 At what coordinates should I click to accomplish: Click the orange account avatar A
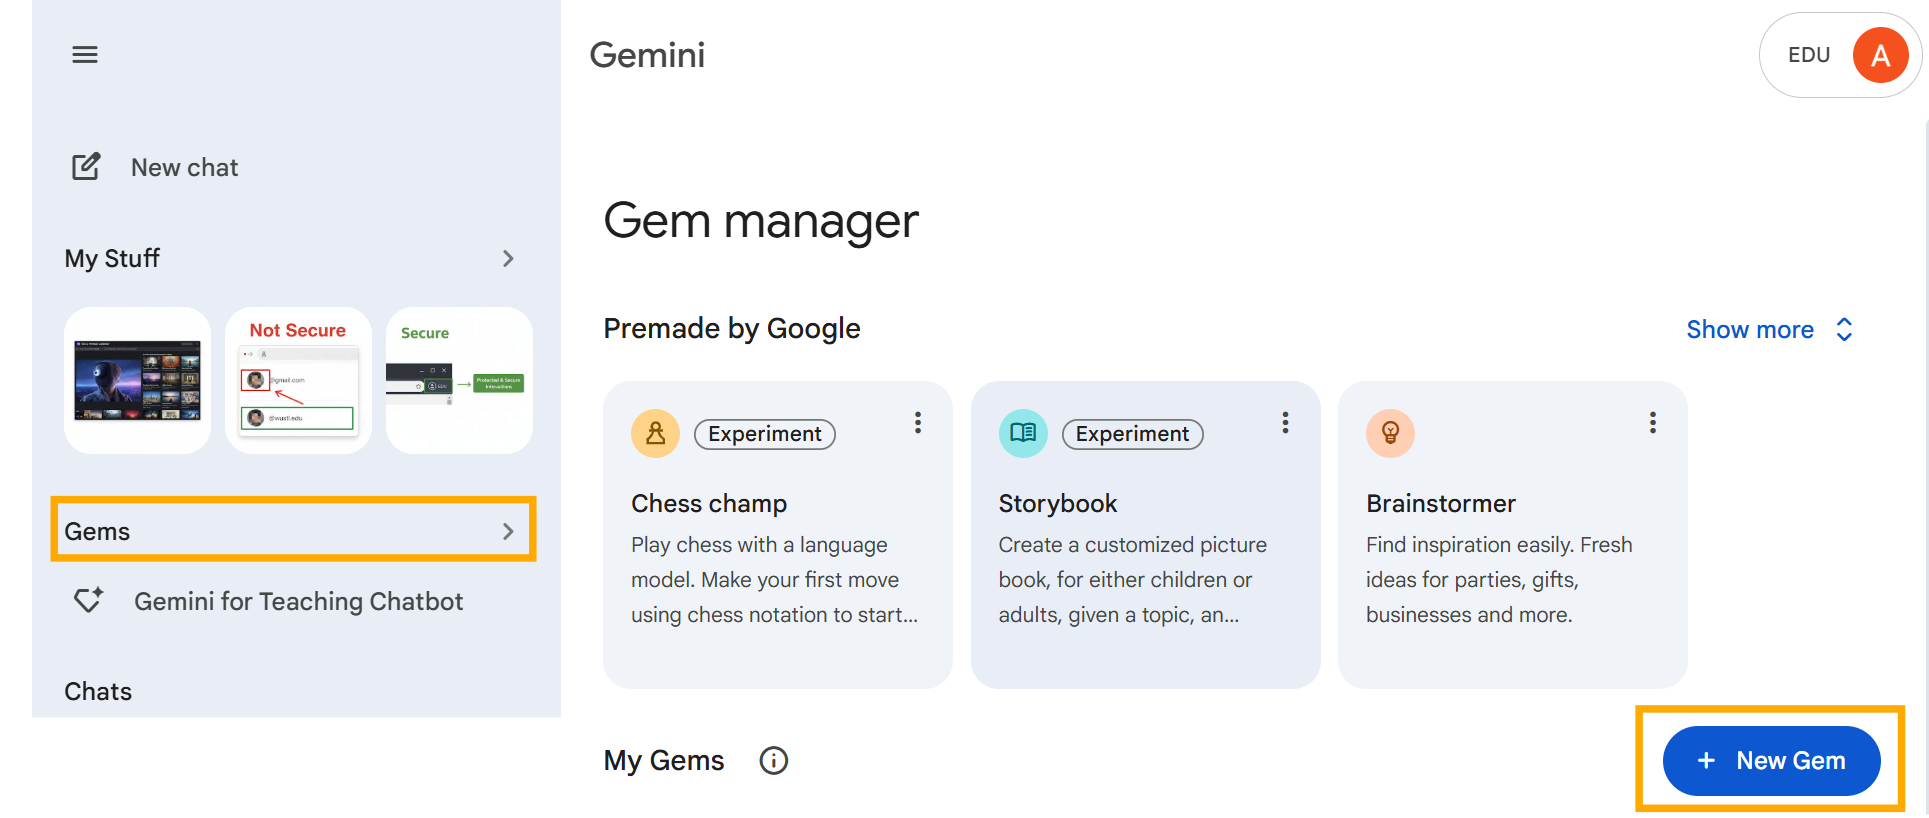1880,55
